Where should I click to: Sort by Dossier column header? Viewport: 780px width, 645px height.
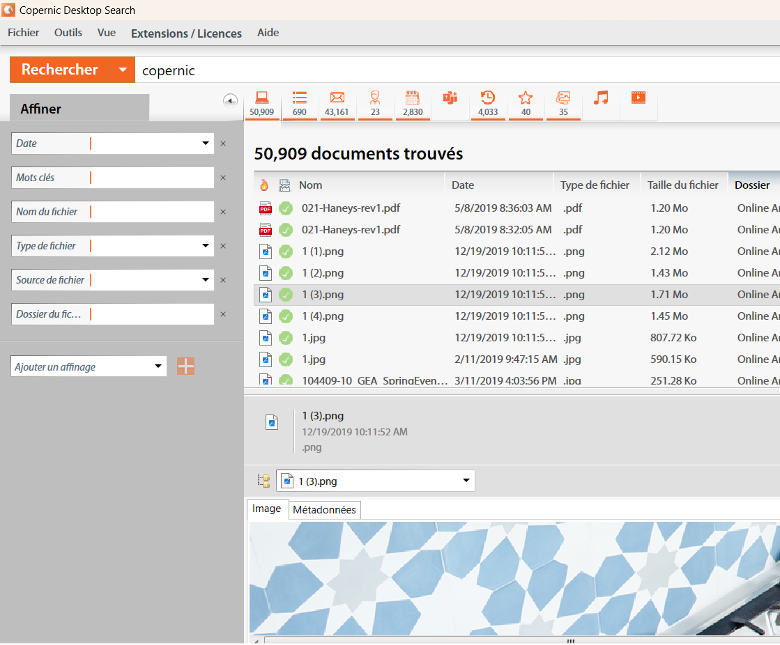(x=754, y=185)
